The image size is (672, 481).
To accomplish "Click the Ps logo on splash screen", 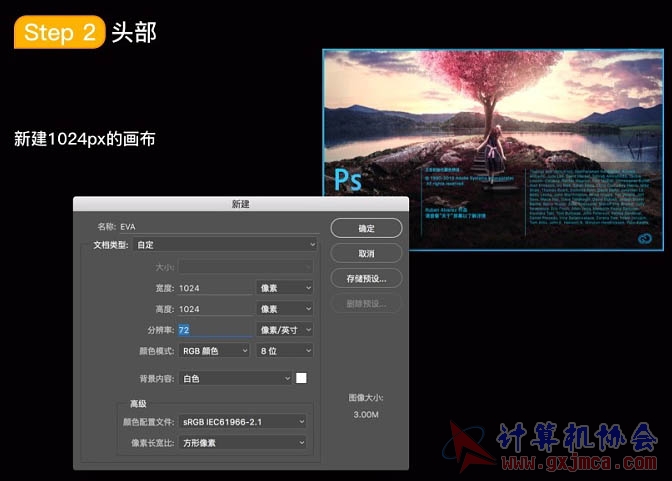I will (348, 180).
